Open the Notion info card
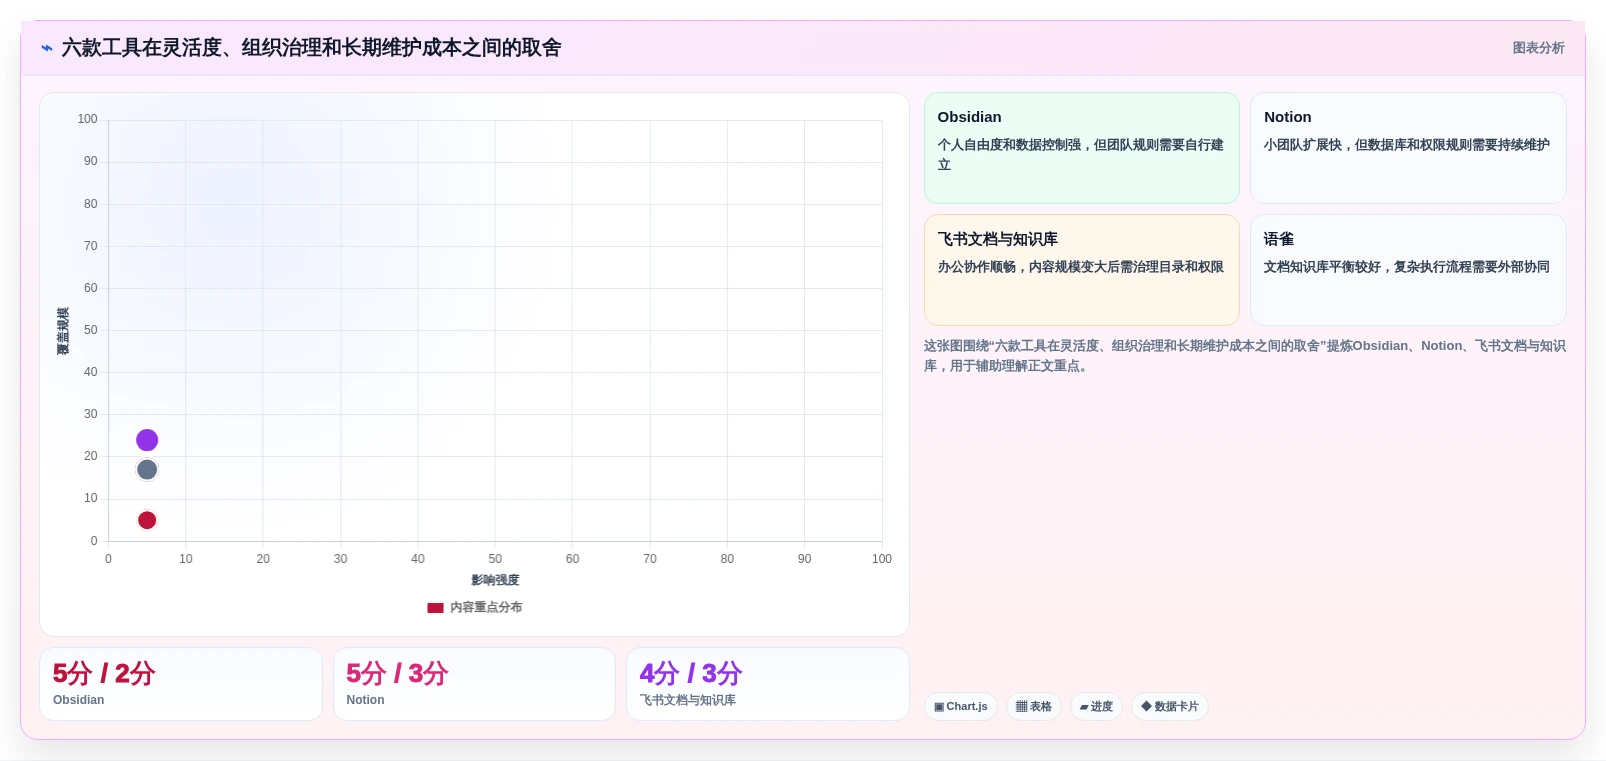The image size is (1606, 761). tap(1408, 148)
